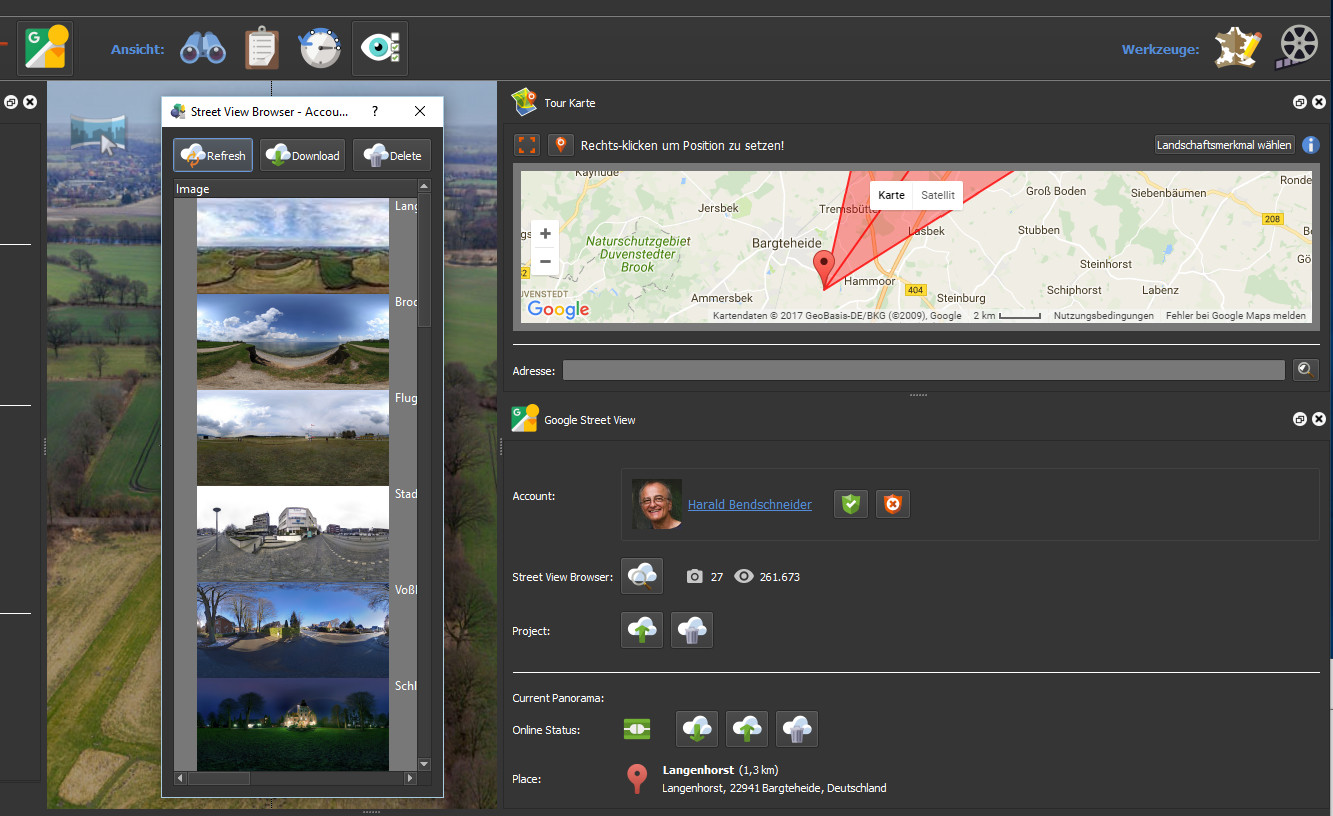
Task: Click the Google Street View toolbar icon
Action: (45, 48)
